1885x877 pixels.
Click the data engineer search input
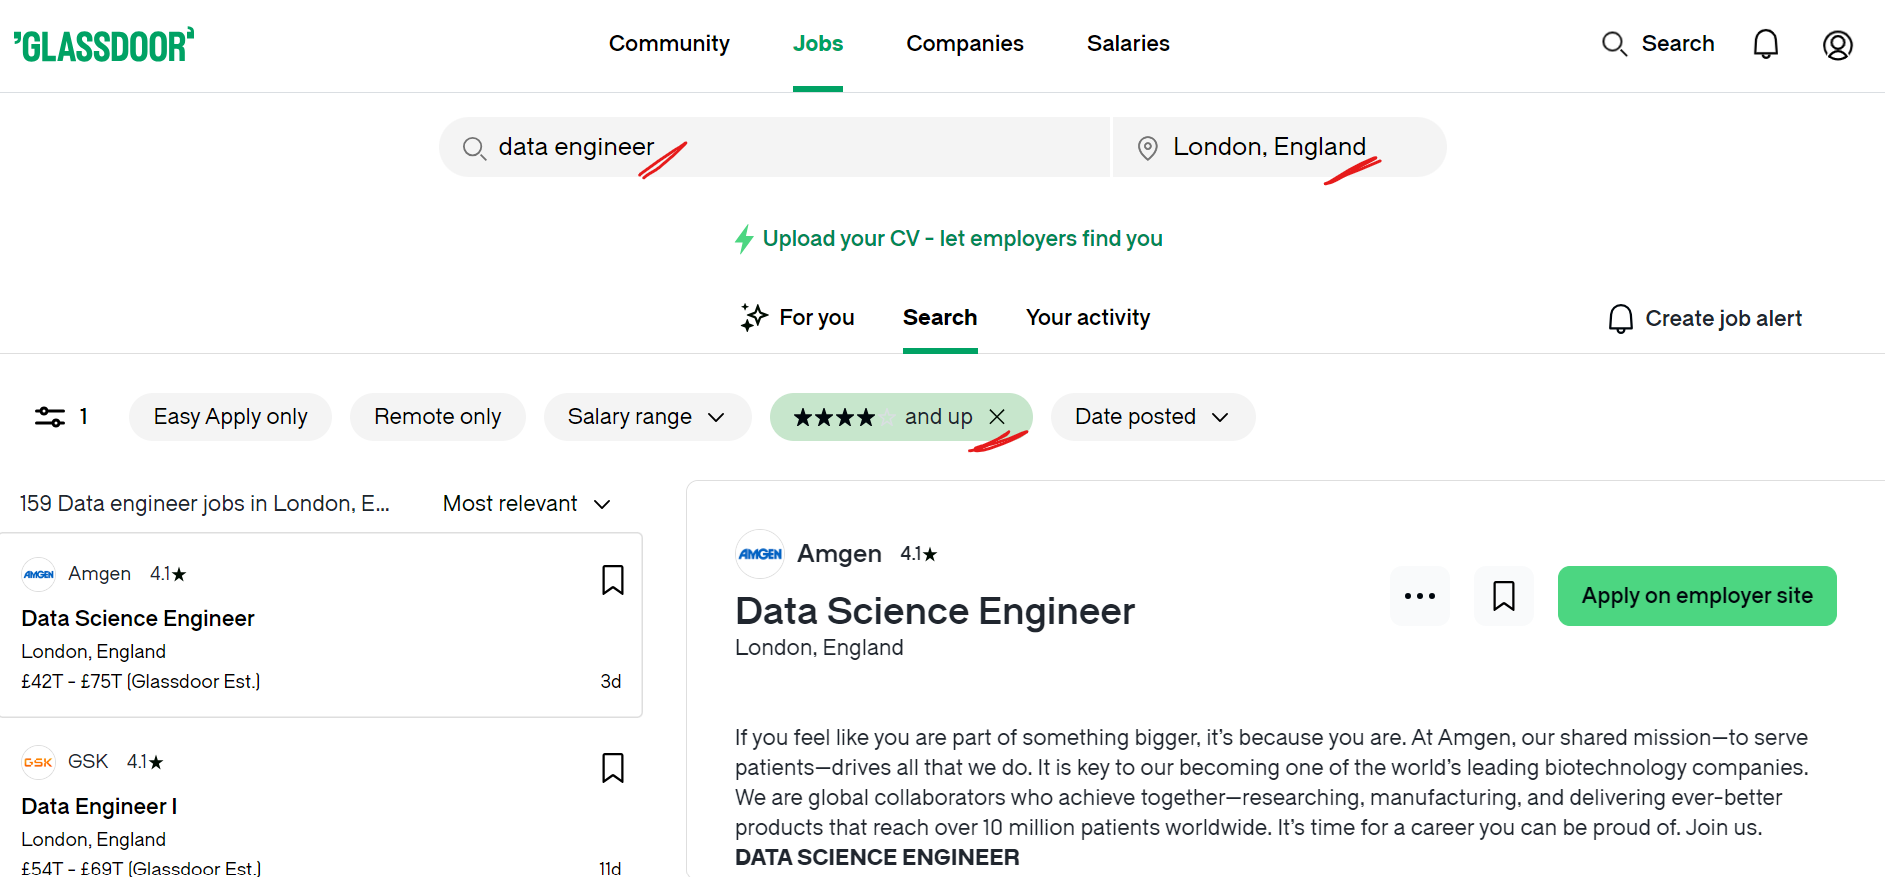click(x=775, y=147)
